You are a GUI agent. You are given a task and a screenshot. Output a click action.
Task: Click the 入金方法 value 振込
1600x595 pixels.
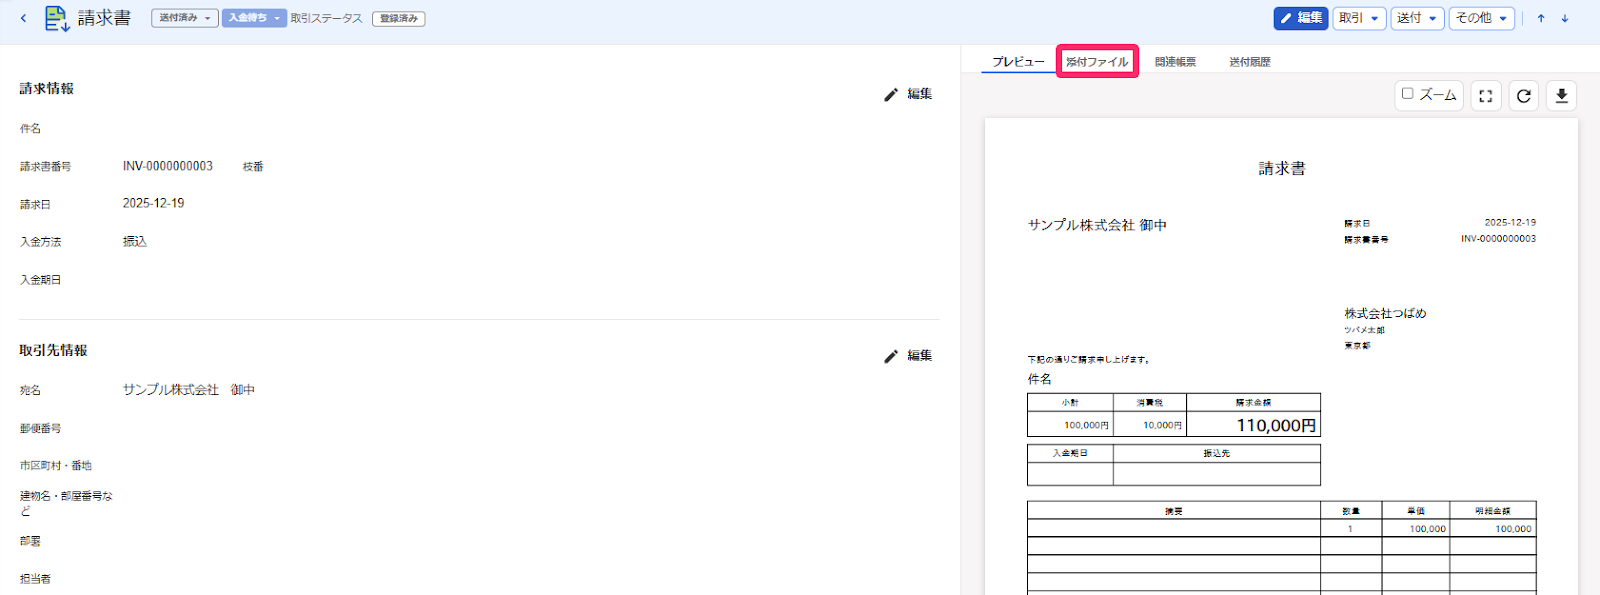tap(135, 242)
